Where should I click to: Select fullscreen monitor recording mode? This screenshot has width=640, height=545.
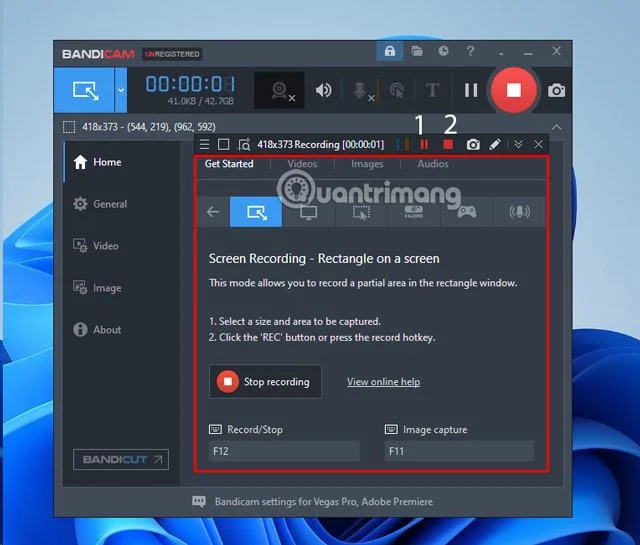tap(308, 212)
